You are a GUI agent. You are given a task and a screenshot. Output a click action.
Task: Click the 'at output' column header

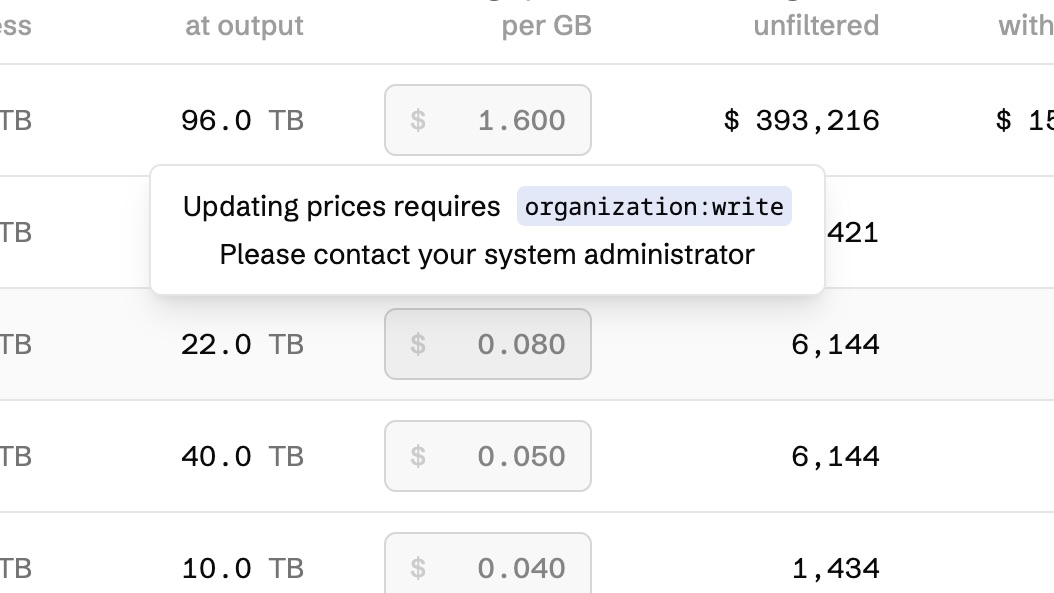pyautogui.click(x=242, y=26)
